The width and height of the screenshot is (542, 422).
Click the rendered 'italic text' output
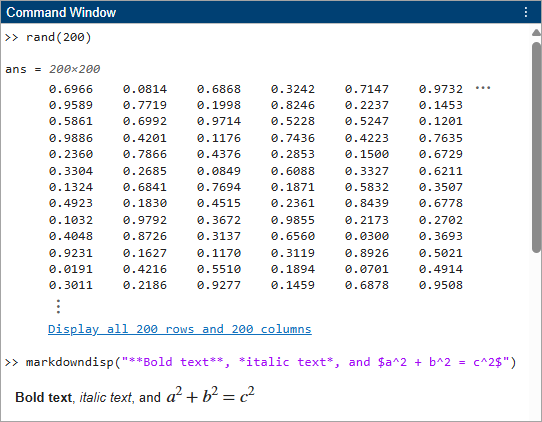click(x=106, y=397)
